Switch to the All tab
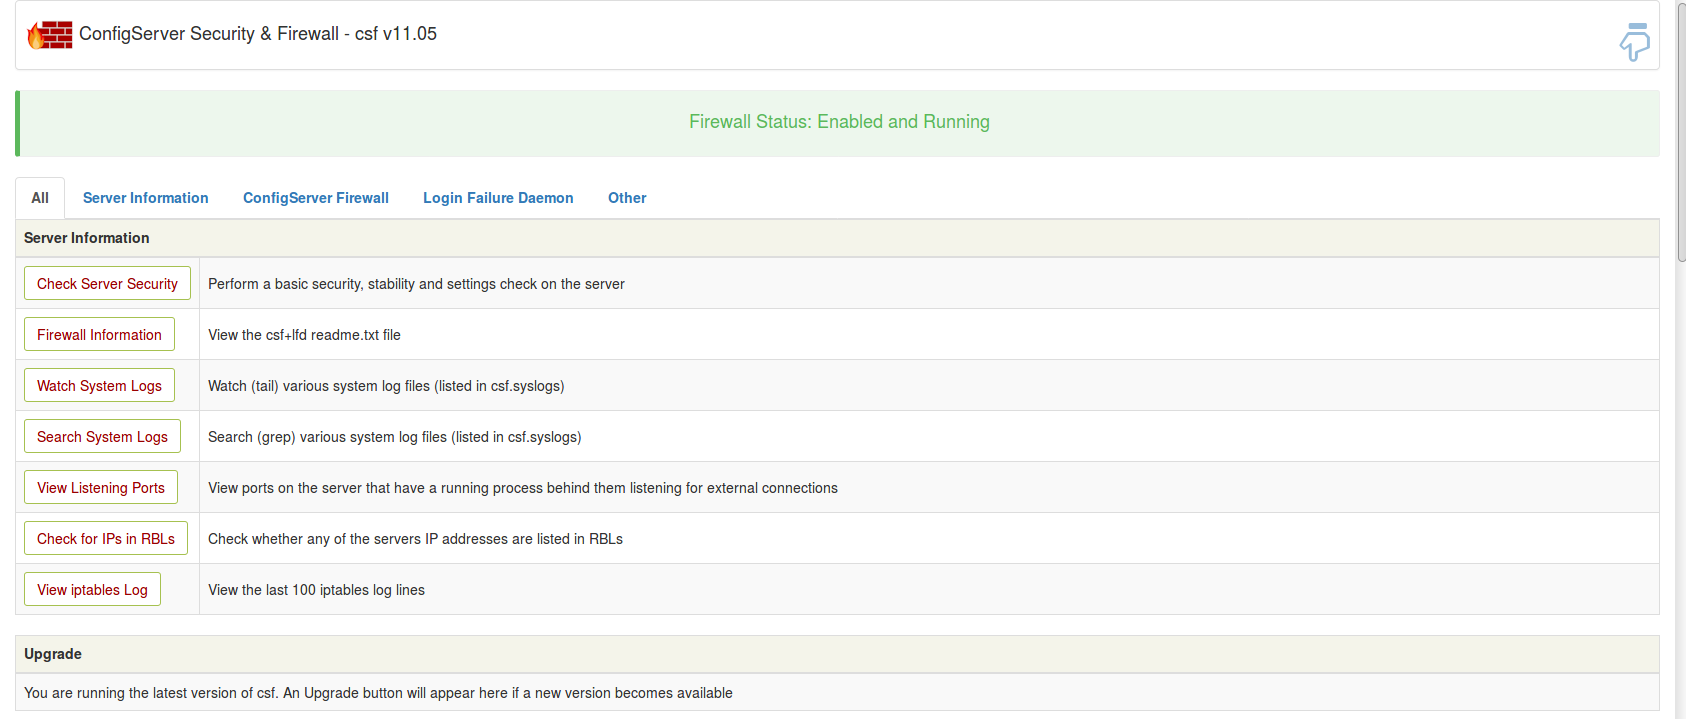 (40, 198)
